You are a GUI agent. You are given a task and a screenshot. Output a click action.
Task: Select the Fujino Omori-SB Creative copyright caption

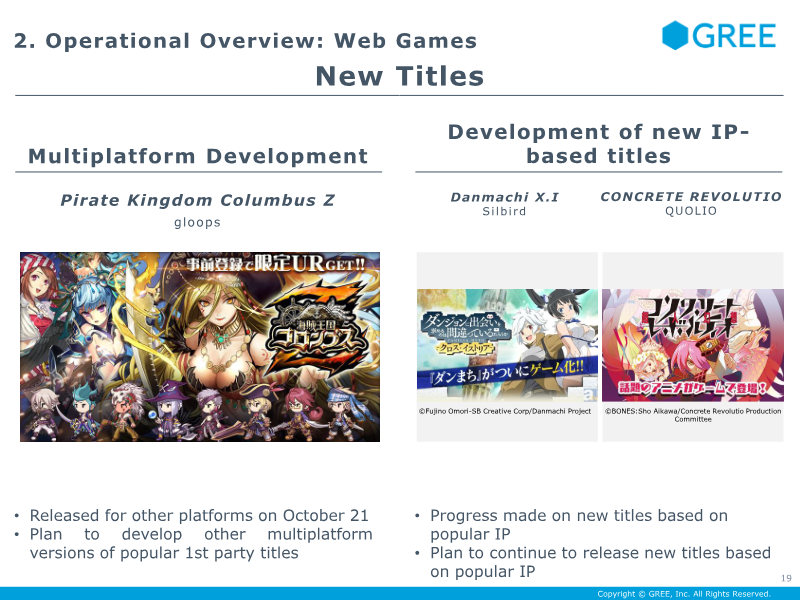coord(505,411)
